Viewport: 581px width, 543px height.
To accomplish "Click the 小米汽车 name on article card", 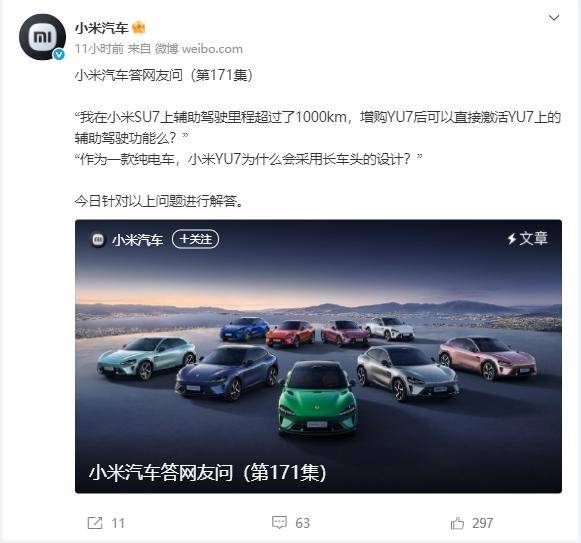I will [137, 240].
